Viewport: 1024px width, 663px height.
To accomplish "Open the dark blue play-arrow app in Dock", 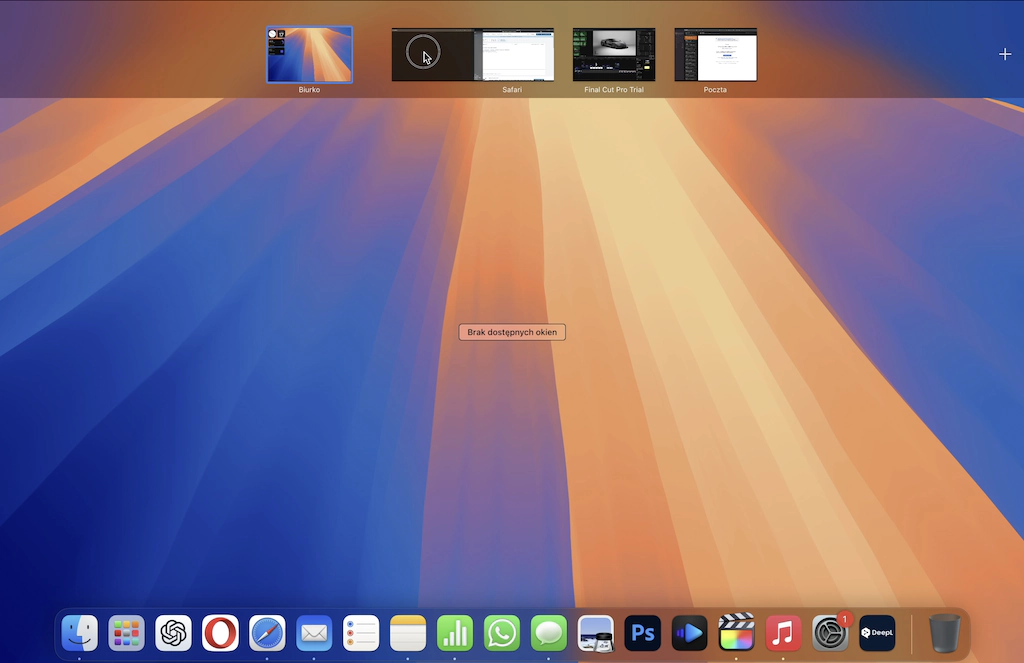I will click(x=690, y=633).
